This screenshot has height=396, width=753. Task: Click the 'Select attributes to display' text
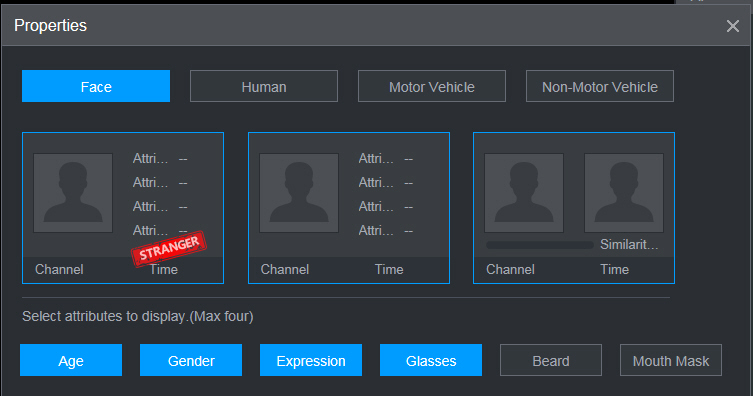(138, 316)
